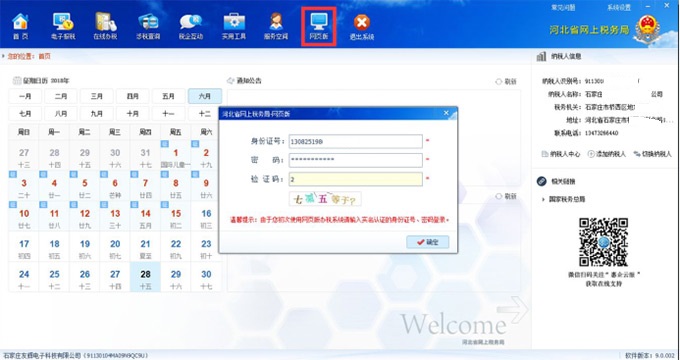Select calendar date 30 (十七)
The height and width of the screenshot is (360, 680).
click(206, 277)
